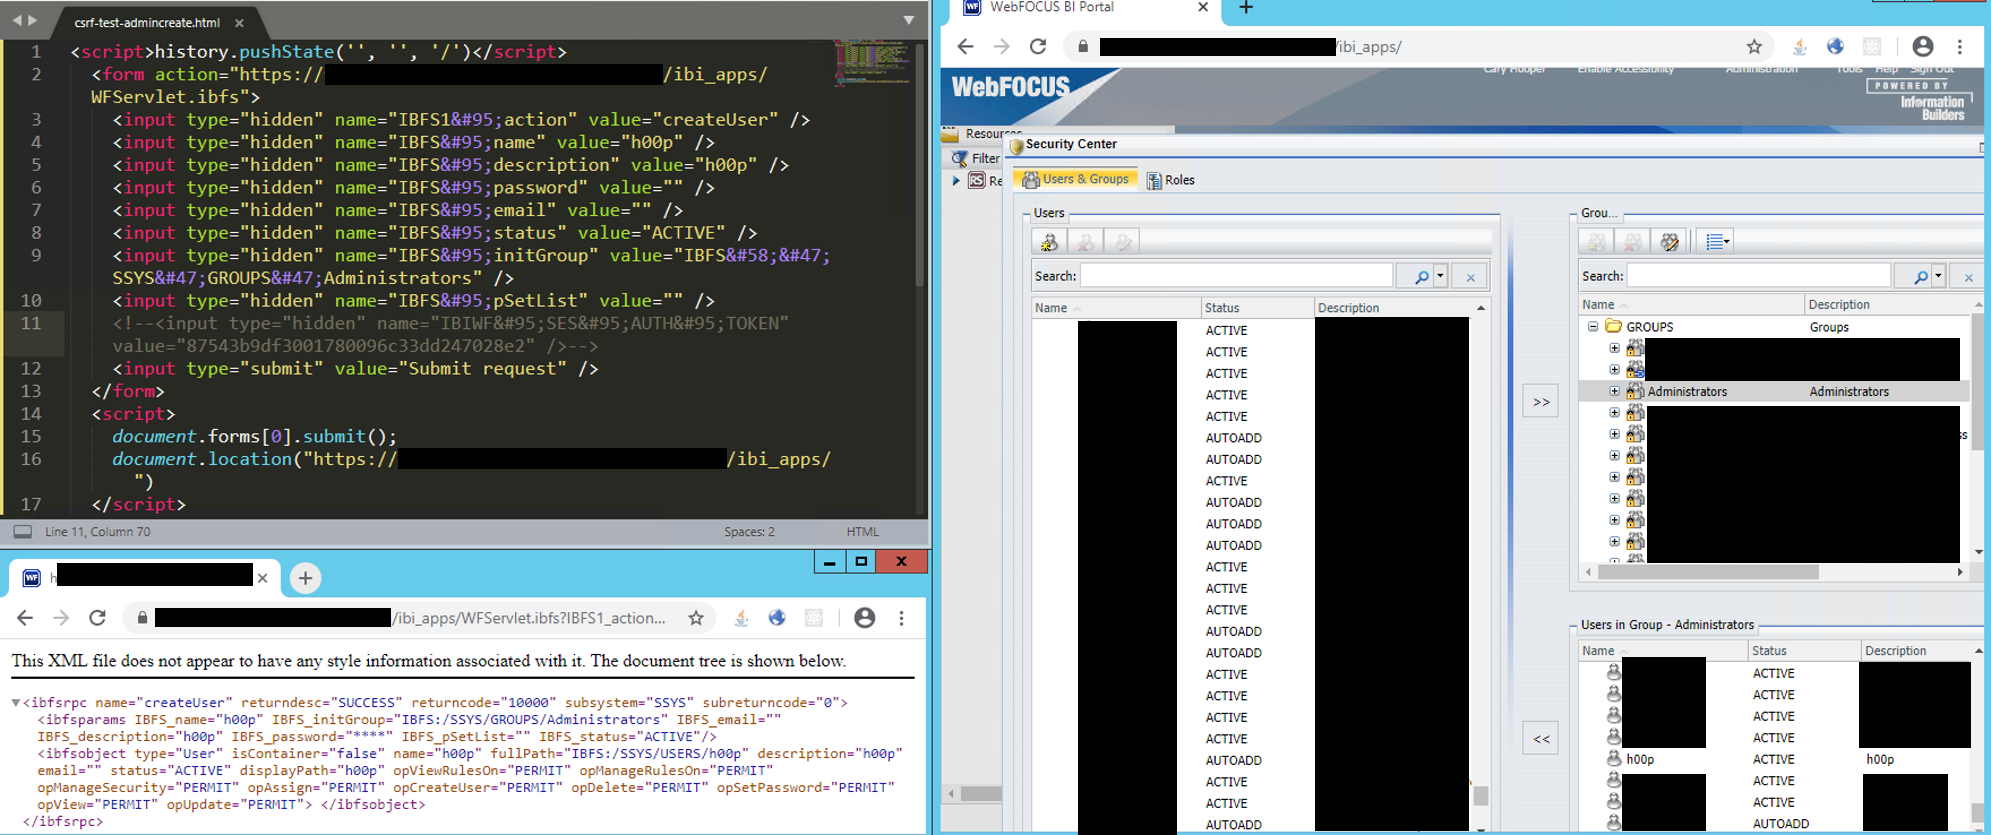The height and width of the screenshot is (835, 1991).
Task: Open the Sublime tab list dropdown arrow
Action: [x=908, y=20]
